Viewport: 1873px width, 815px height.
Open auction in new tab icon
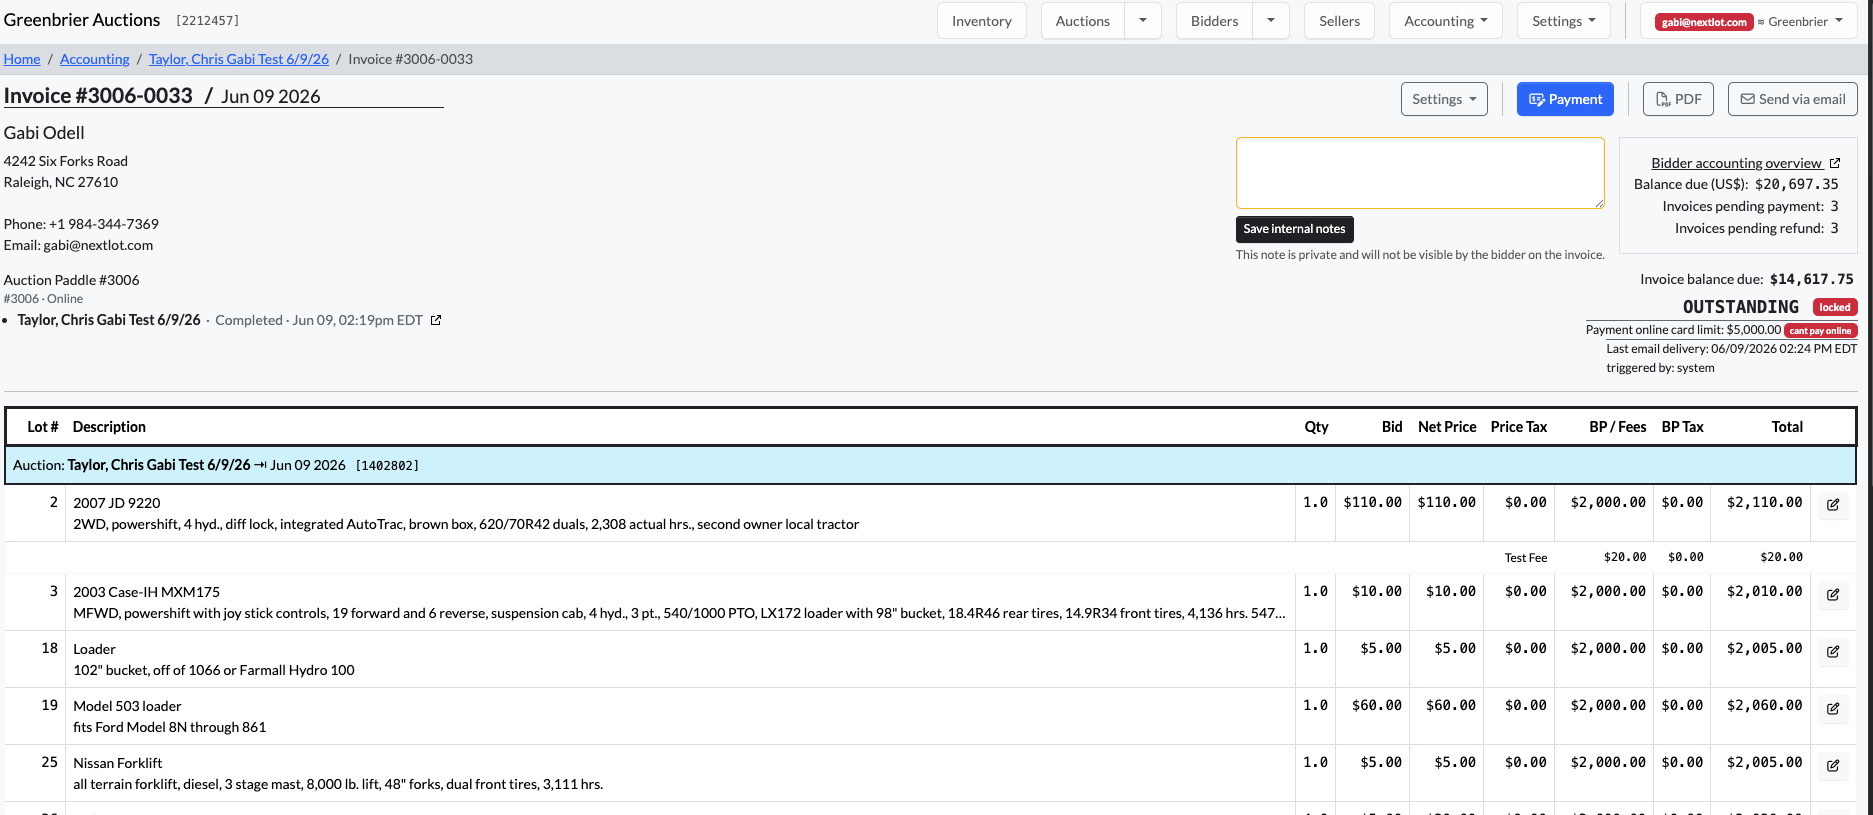[436, 320]
